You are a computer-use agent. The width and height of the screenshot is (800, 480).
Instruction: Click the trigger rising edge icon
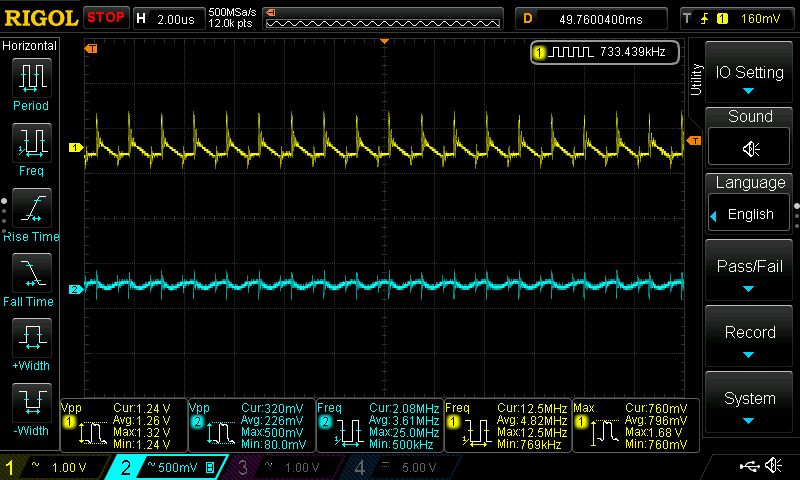(705, 19)
